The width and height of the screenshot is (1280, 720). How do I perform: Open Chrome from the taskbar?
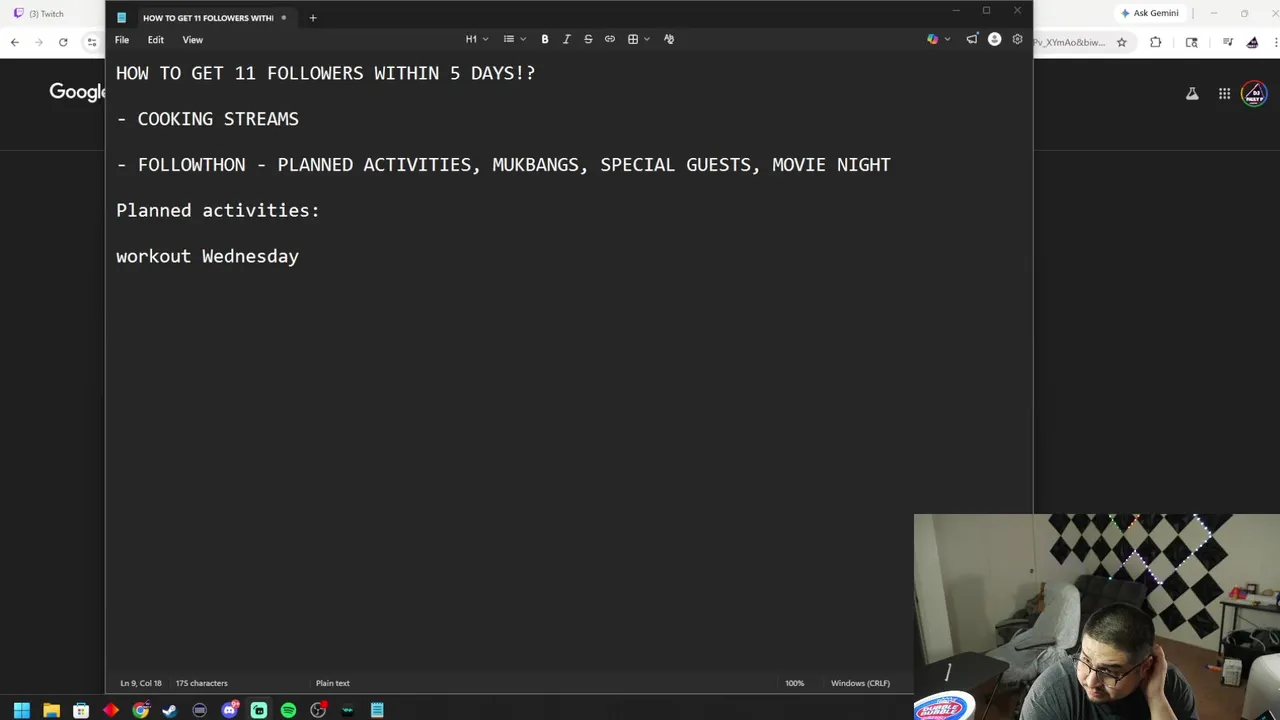[x=140, y=710]
